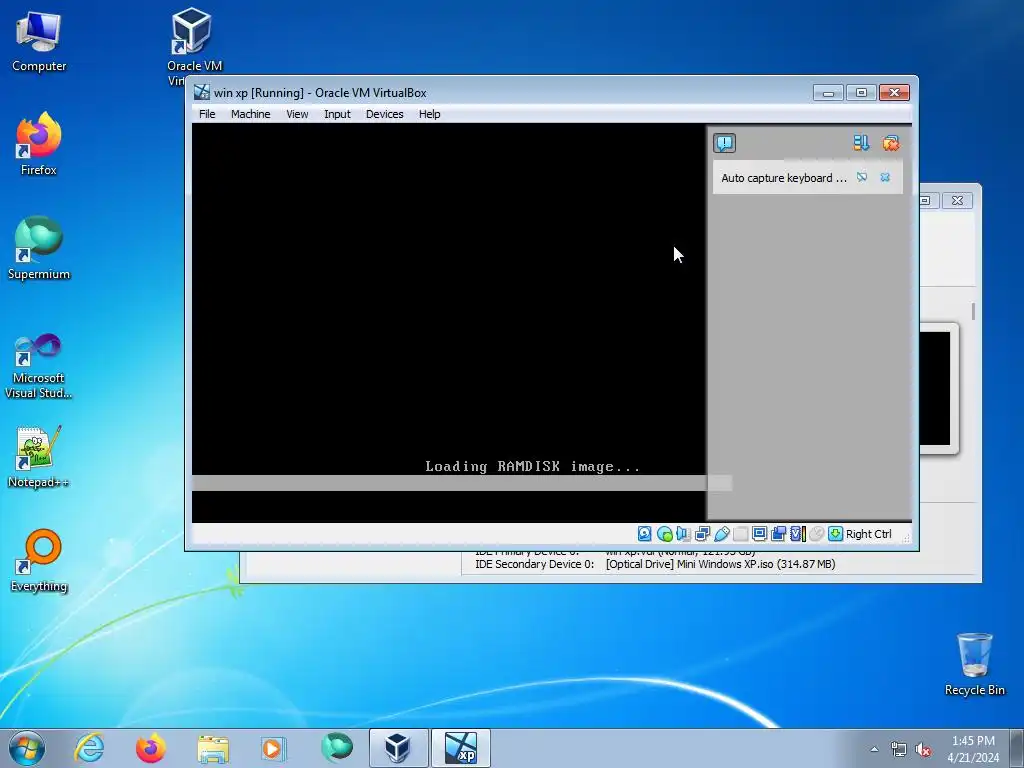Screen dimensions: 1024x768
Task: Open Supermium from the taskbar
Action: [336, 748]
